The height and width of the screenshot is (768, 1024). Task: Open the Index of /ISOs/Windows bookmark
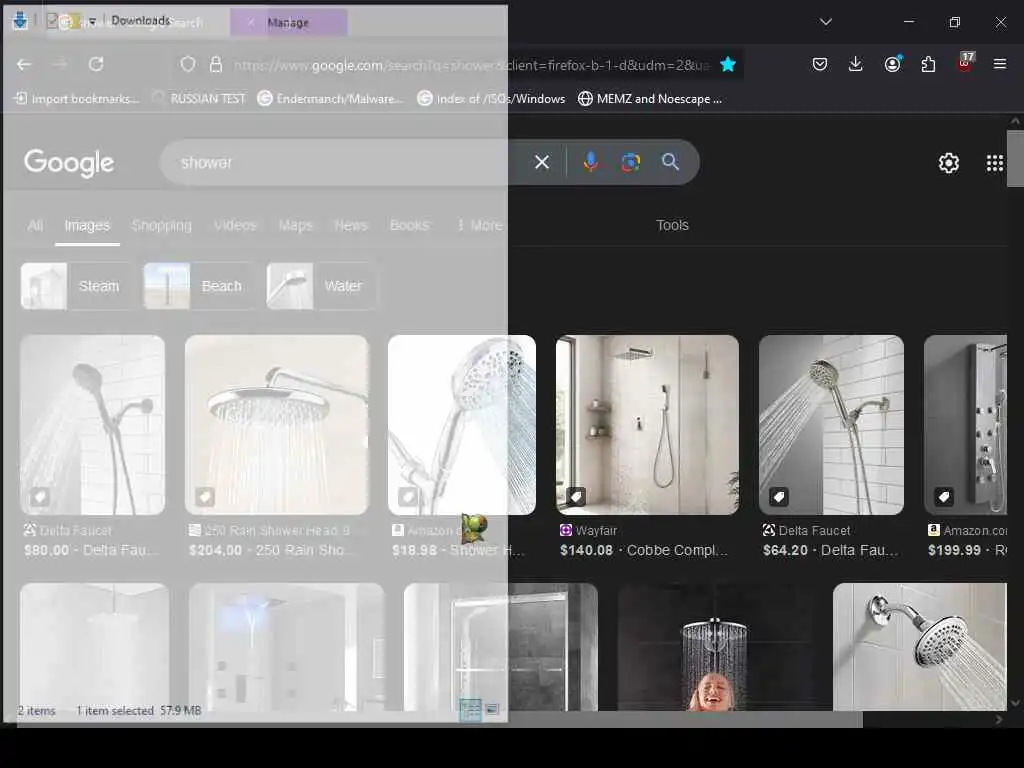click(x=491, y=99)
